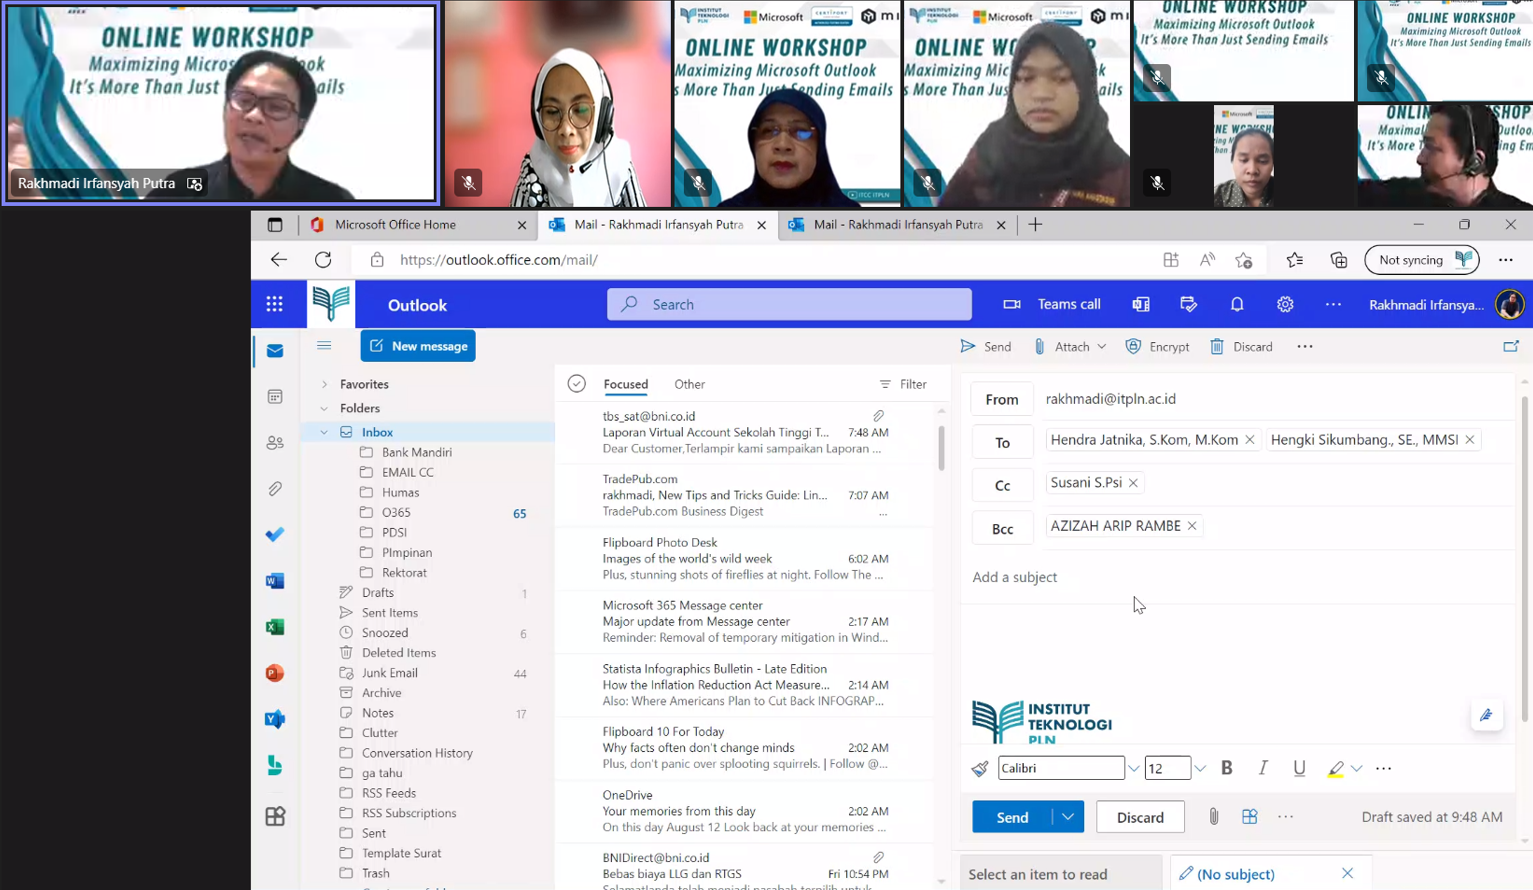Discard the current draft
The height and width of the screenshot is (890, 1533).
pos(1140,817)
